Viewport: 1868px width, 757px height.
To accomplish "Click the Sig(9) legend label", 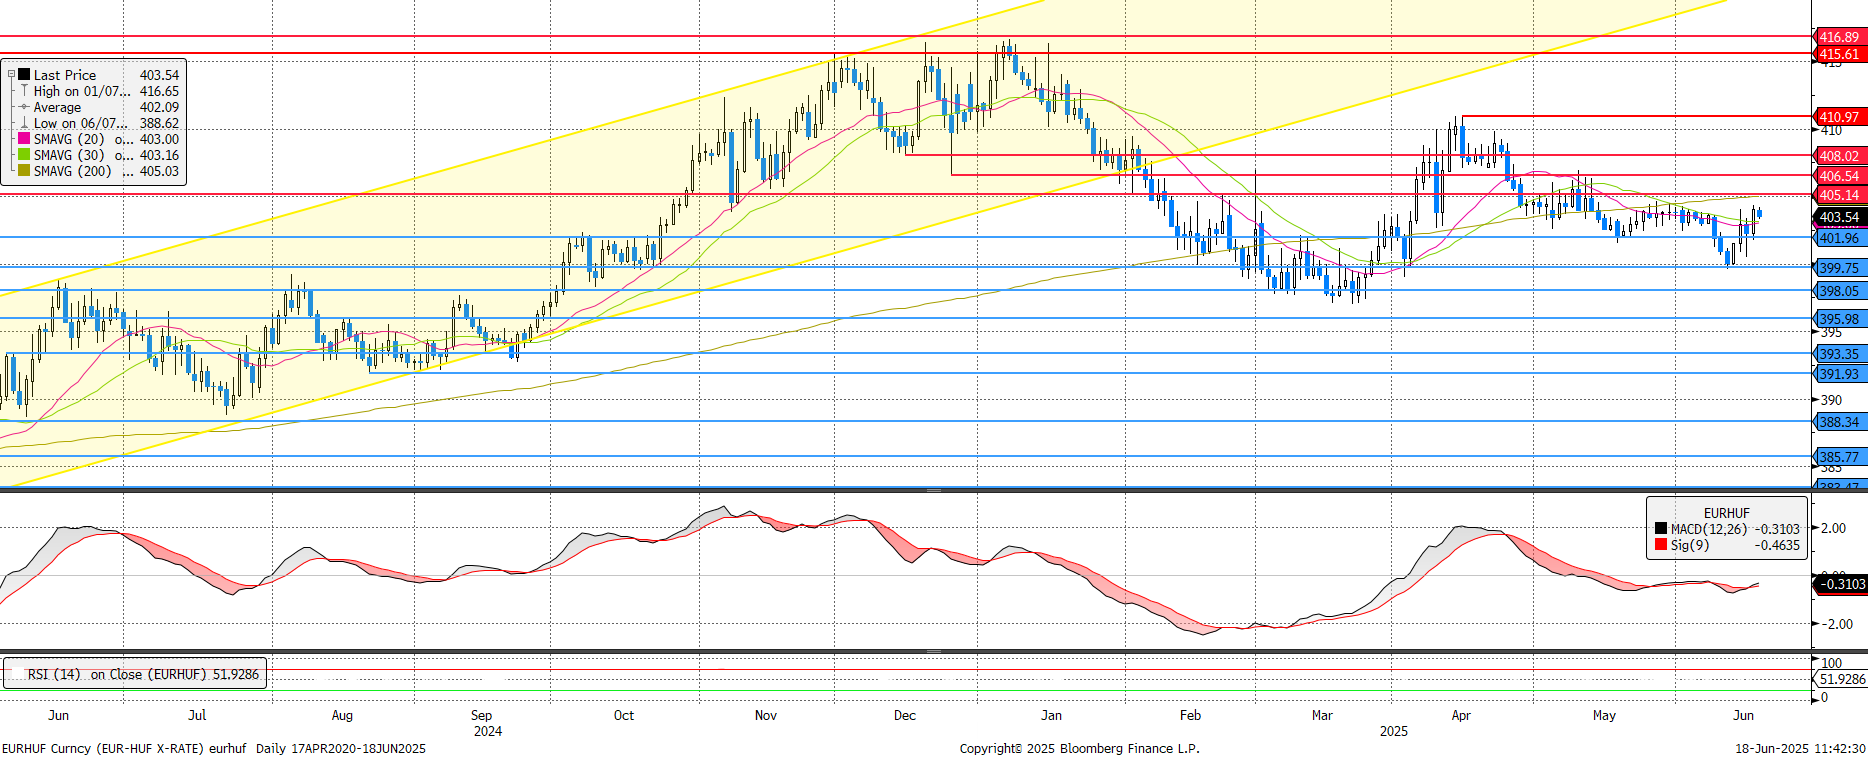I will tap(1690, 545).
